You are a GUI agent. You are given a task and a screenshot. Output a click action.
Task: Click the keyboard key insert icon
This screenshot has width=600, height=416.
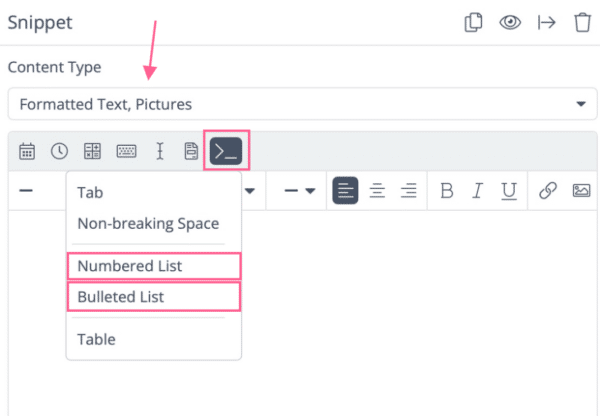pos(126,151)
